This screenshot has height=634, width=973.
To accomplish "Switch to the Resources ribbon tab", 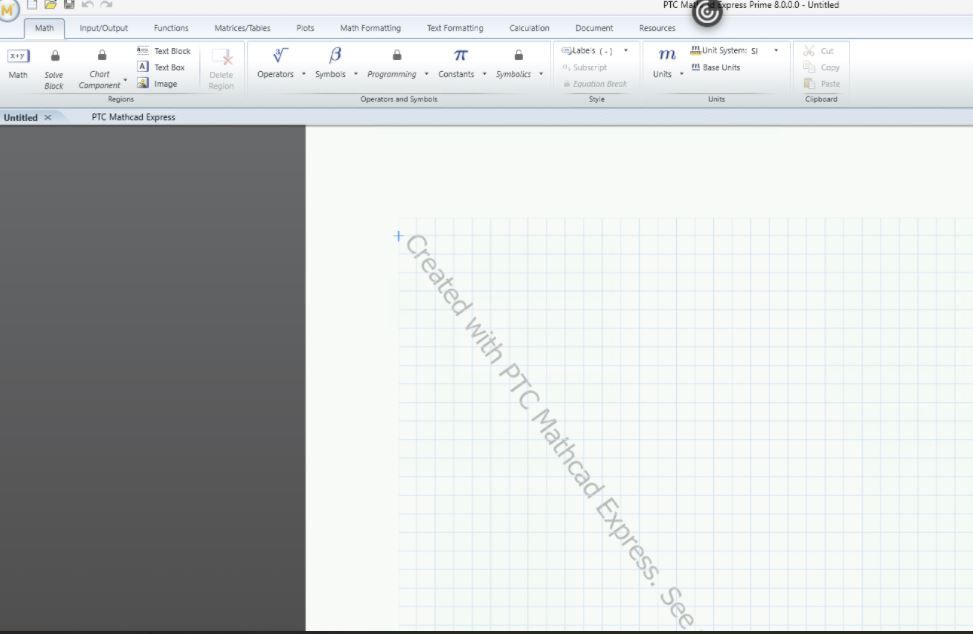I will coord(657,28).
